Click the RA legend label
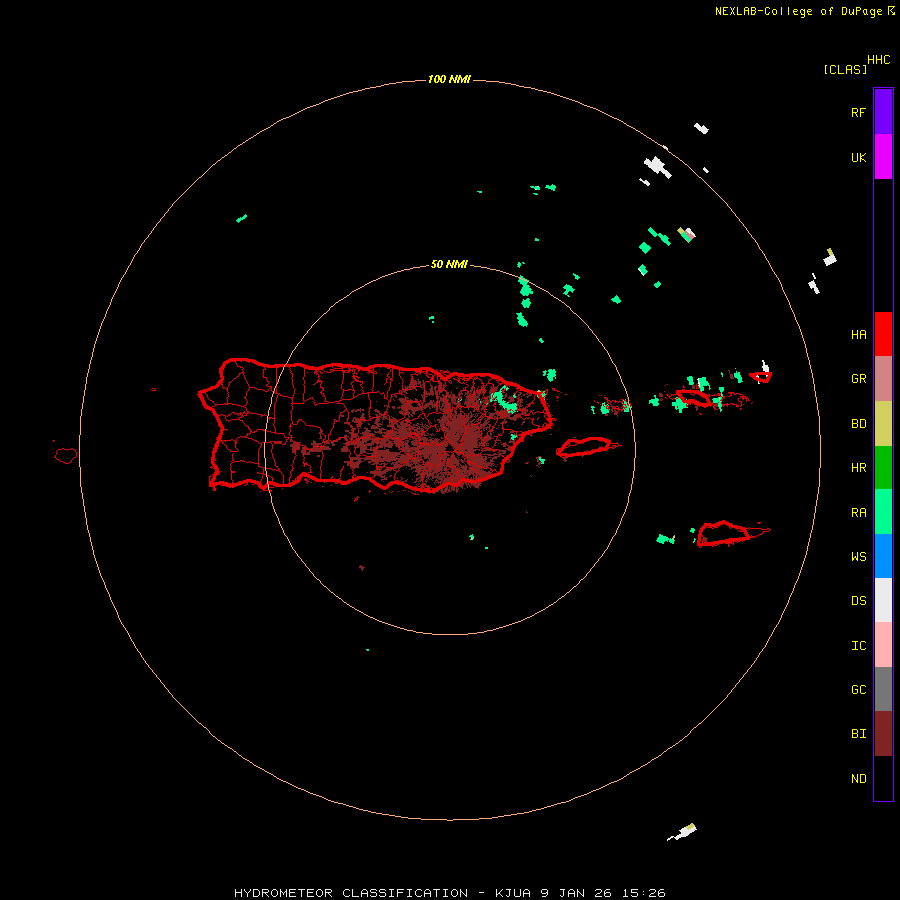This screenshot has height=900, width=900. click(x=858, y=513)
